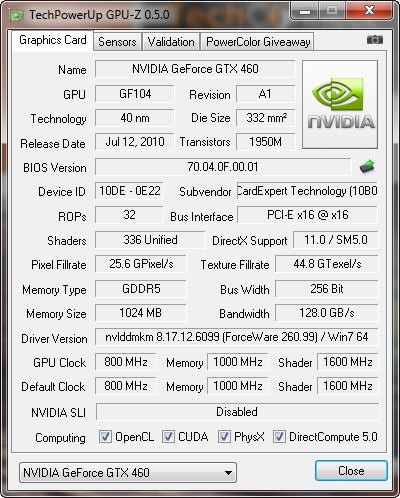Minimize the GPU-Z window
The width and height of the screenshot is (400, 498).
pyautogui.click(x=305, y=11)
